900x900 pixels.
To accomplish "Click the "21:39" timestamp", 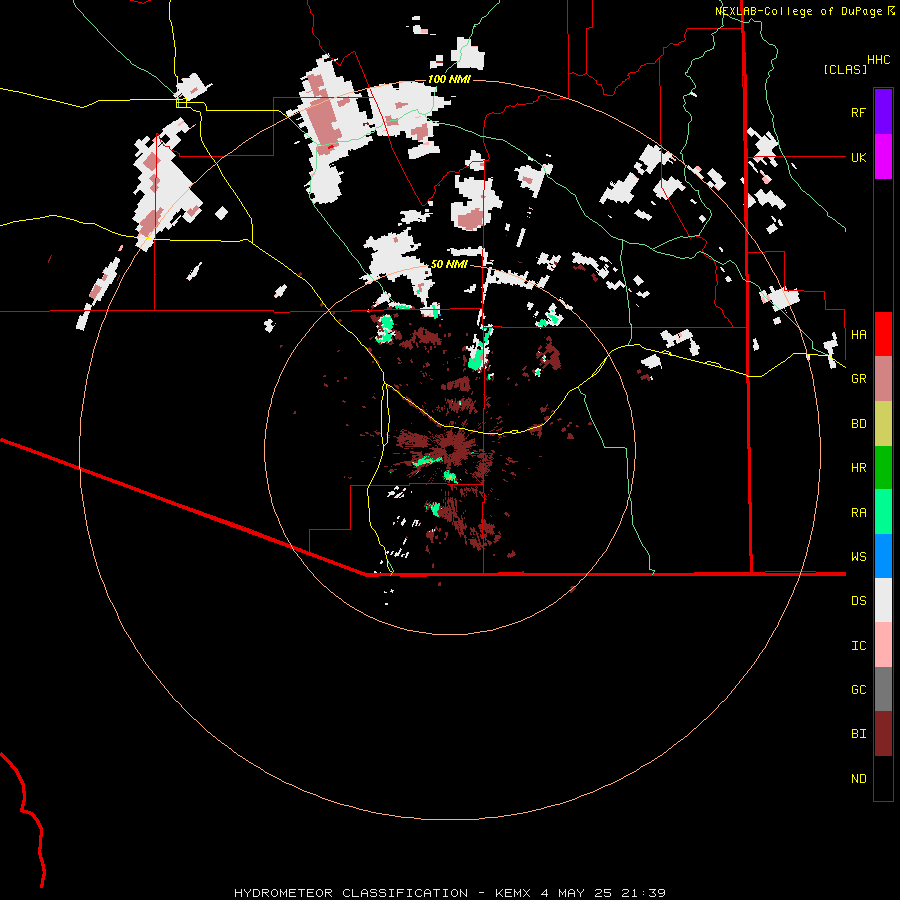I will point(642,893).
